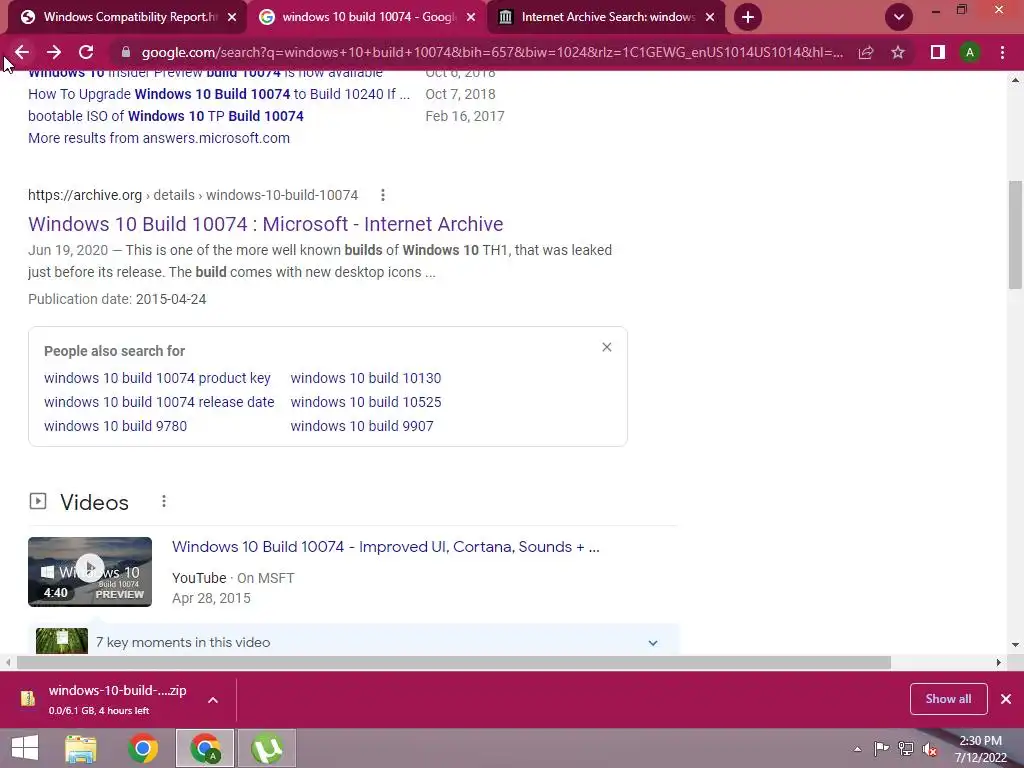Expand the download item options chevron

click(213, 700)
